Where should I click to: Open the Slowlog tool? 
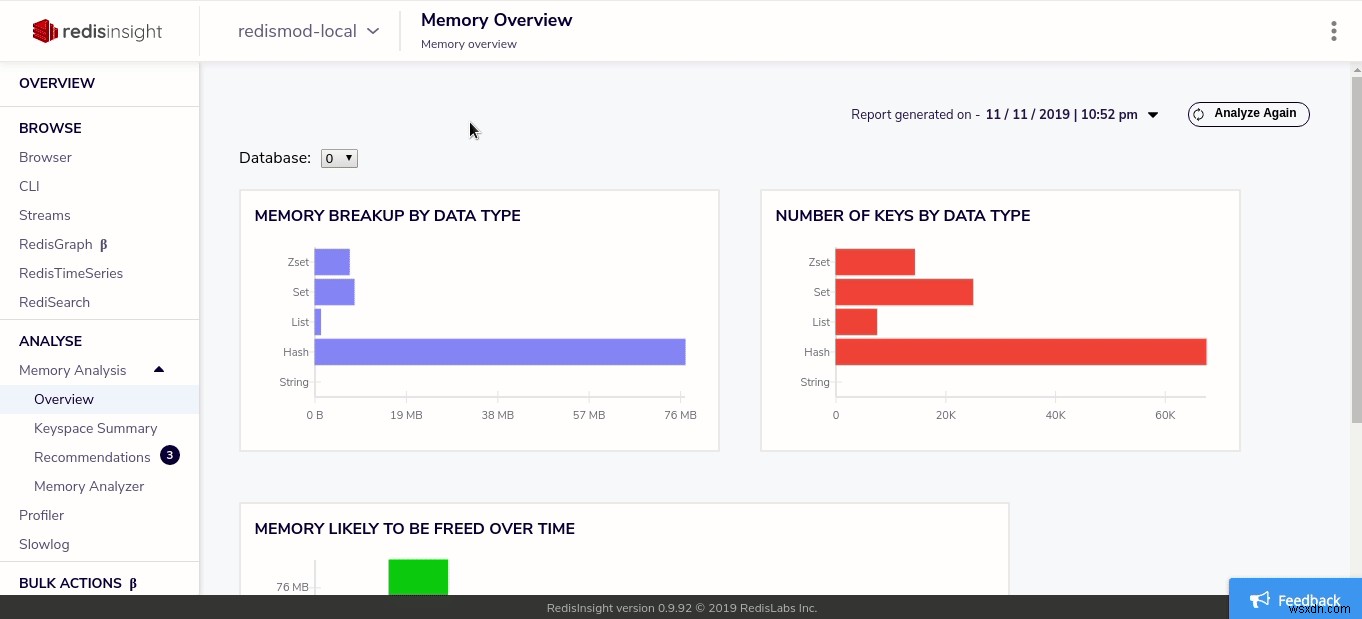(44, 544)
